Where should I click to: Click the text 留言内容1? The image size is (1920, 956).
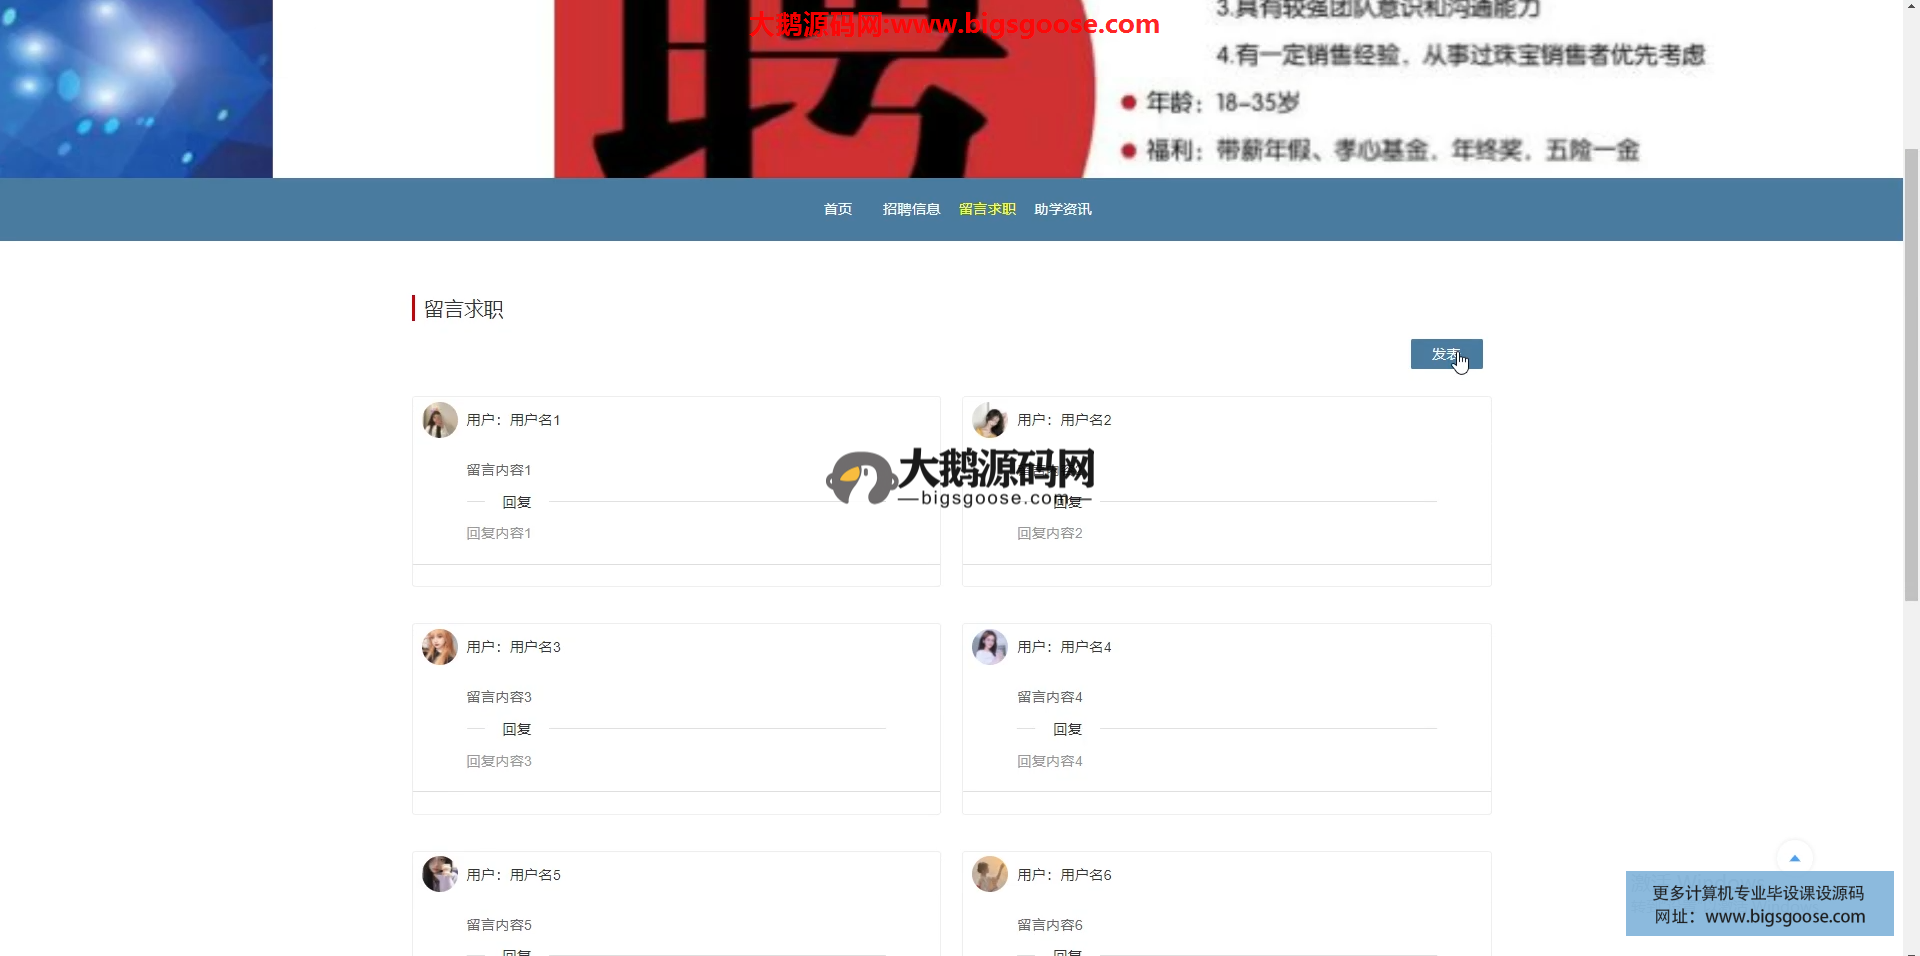coord(499,470)
